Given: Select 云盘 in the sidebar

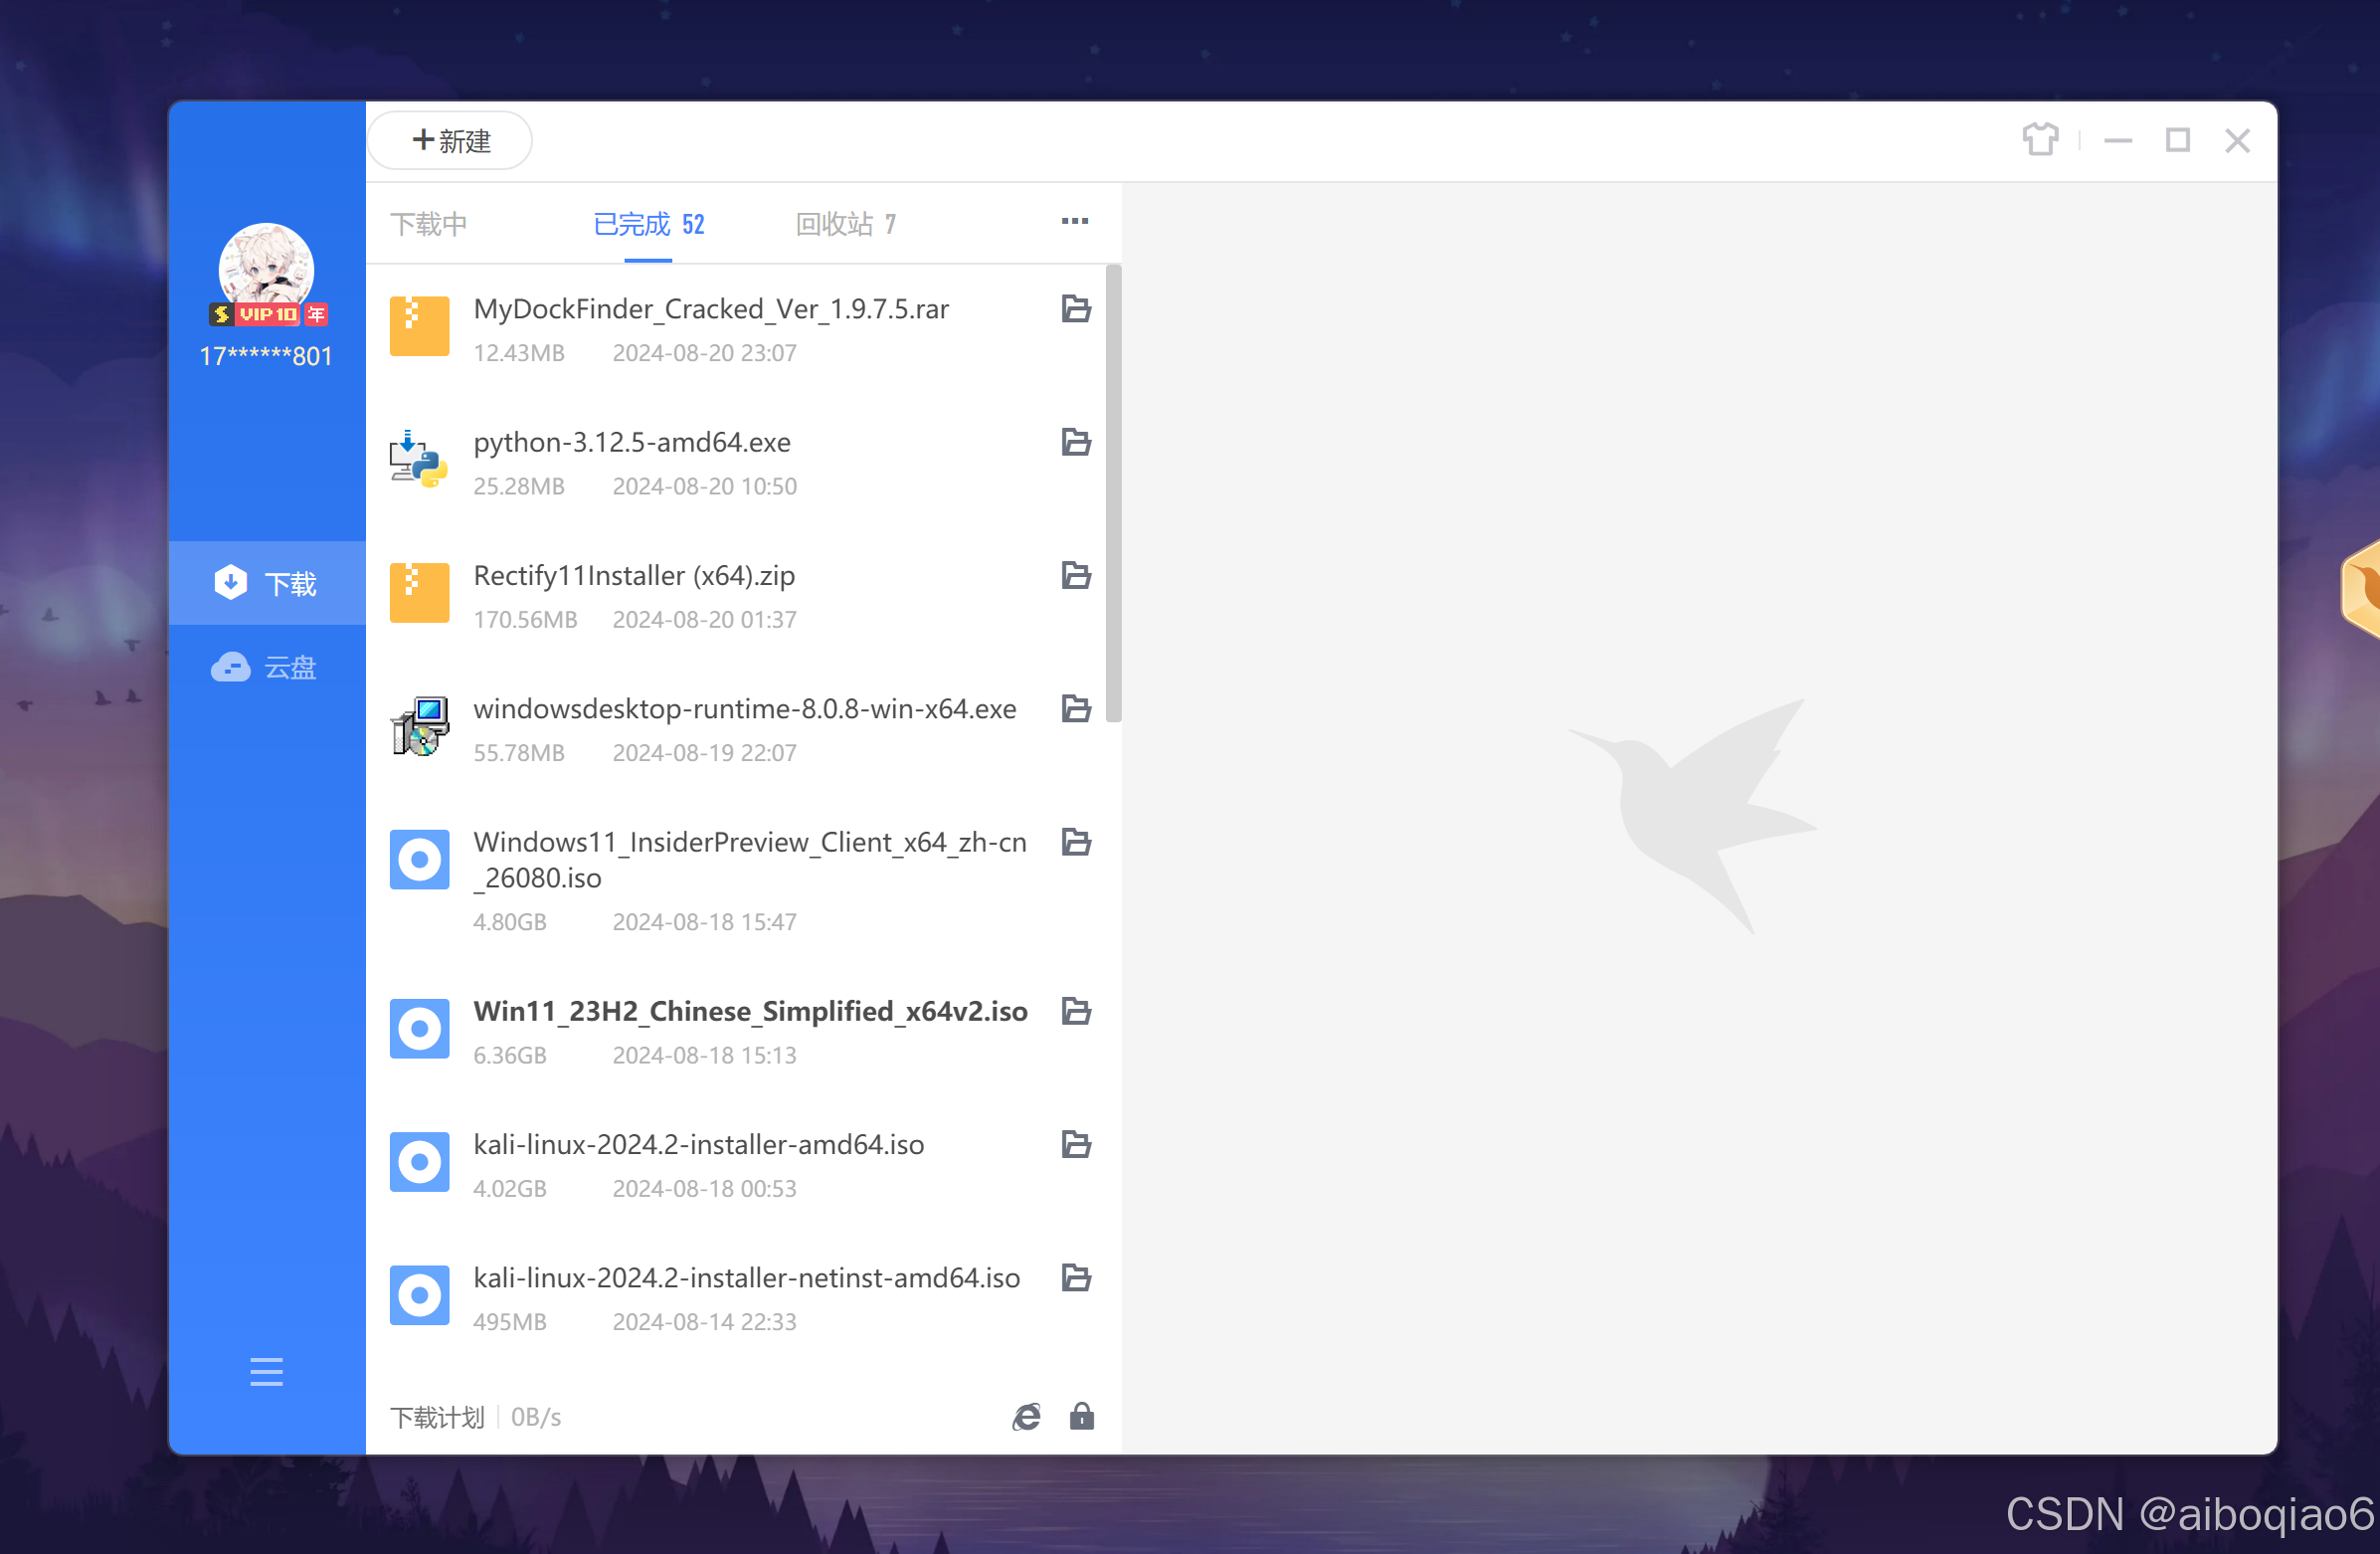Looking at the screenshot, I should pos(267,667).
